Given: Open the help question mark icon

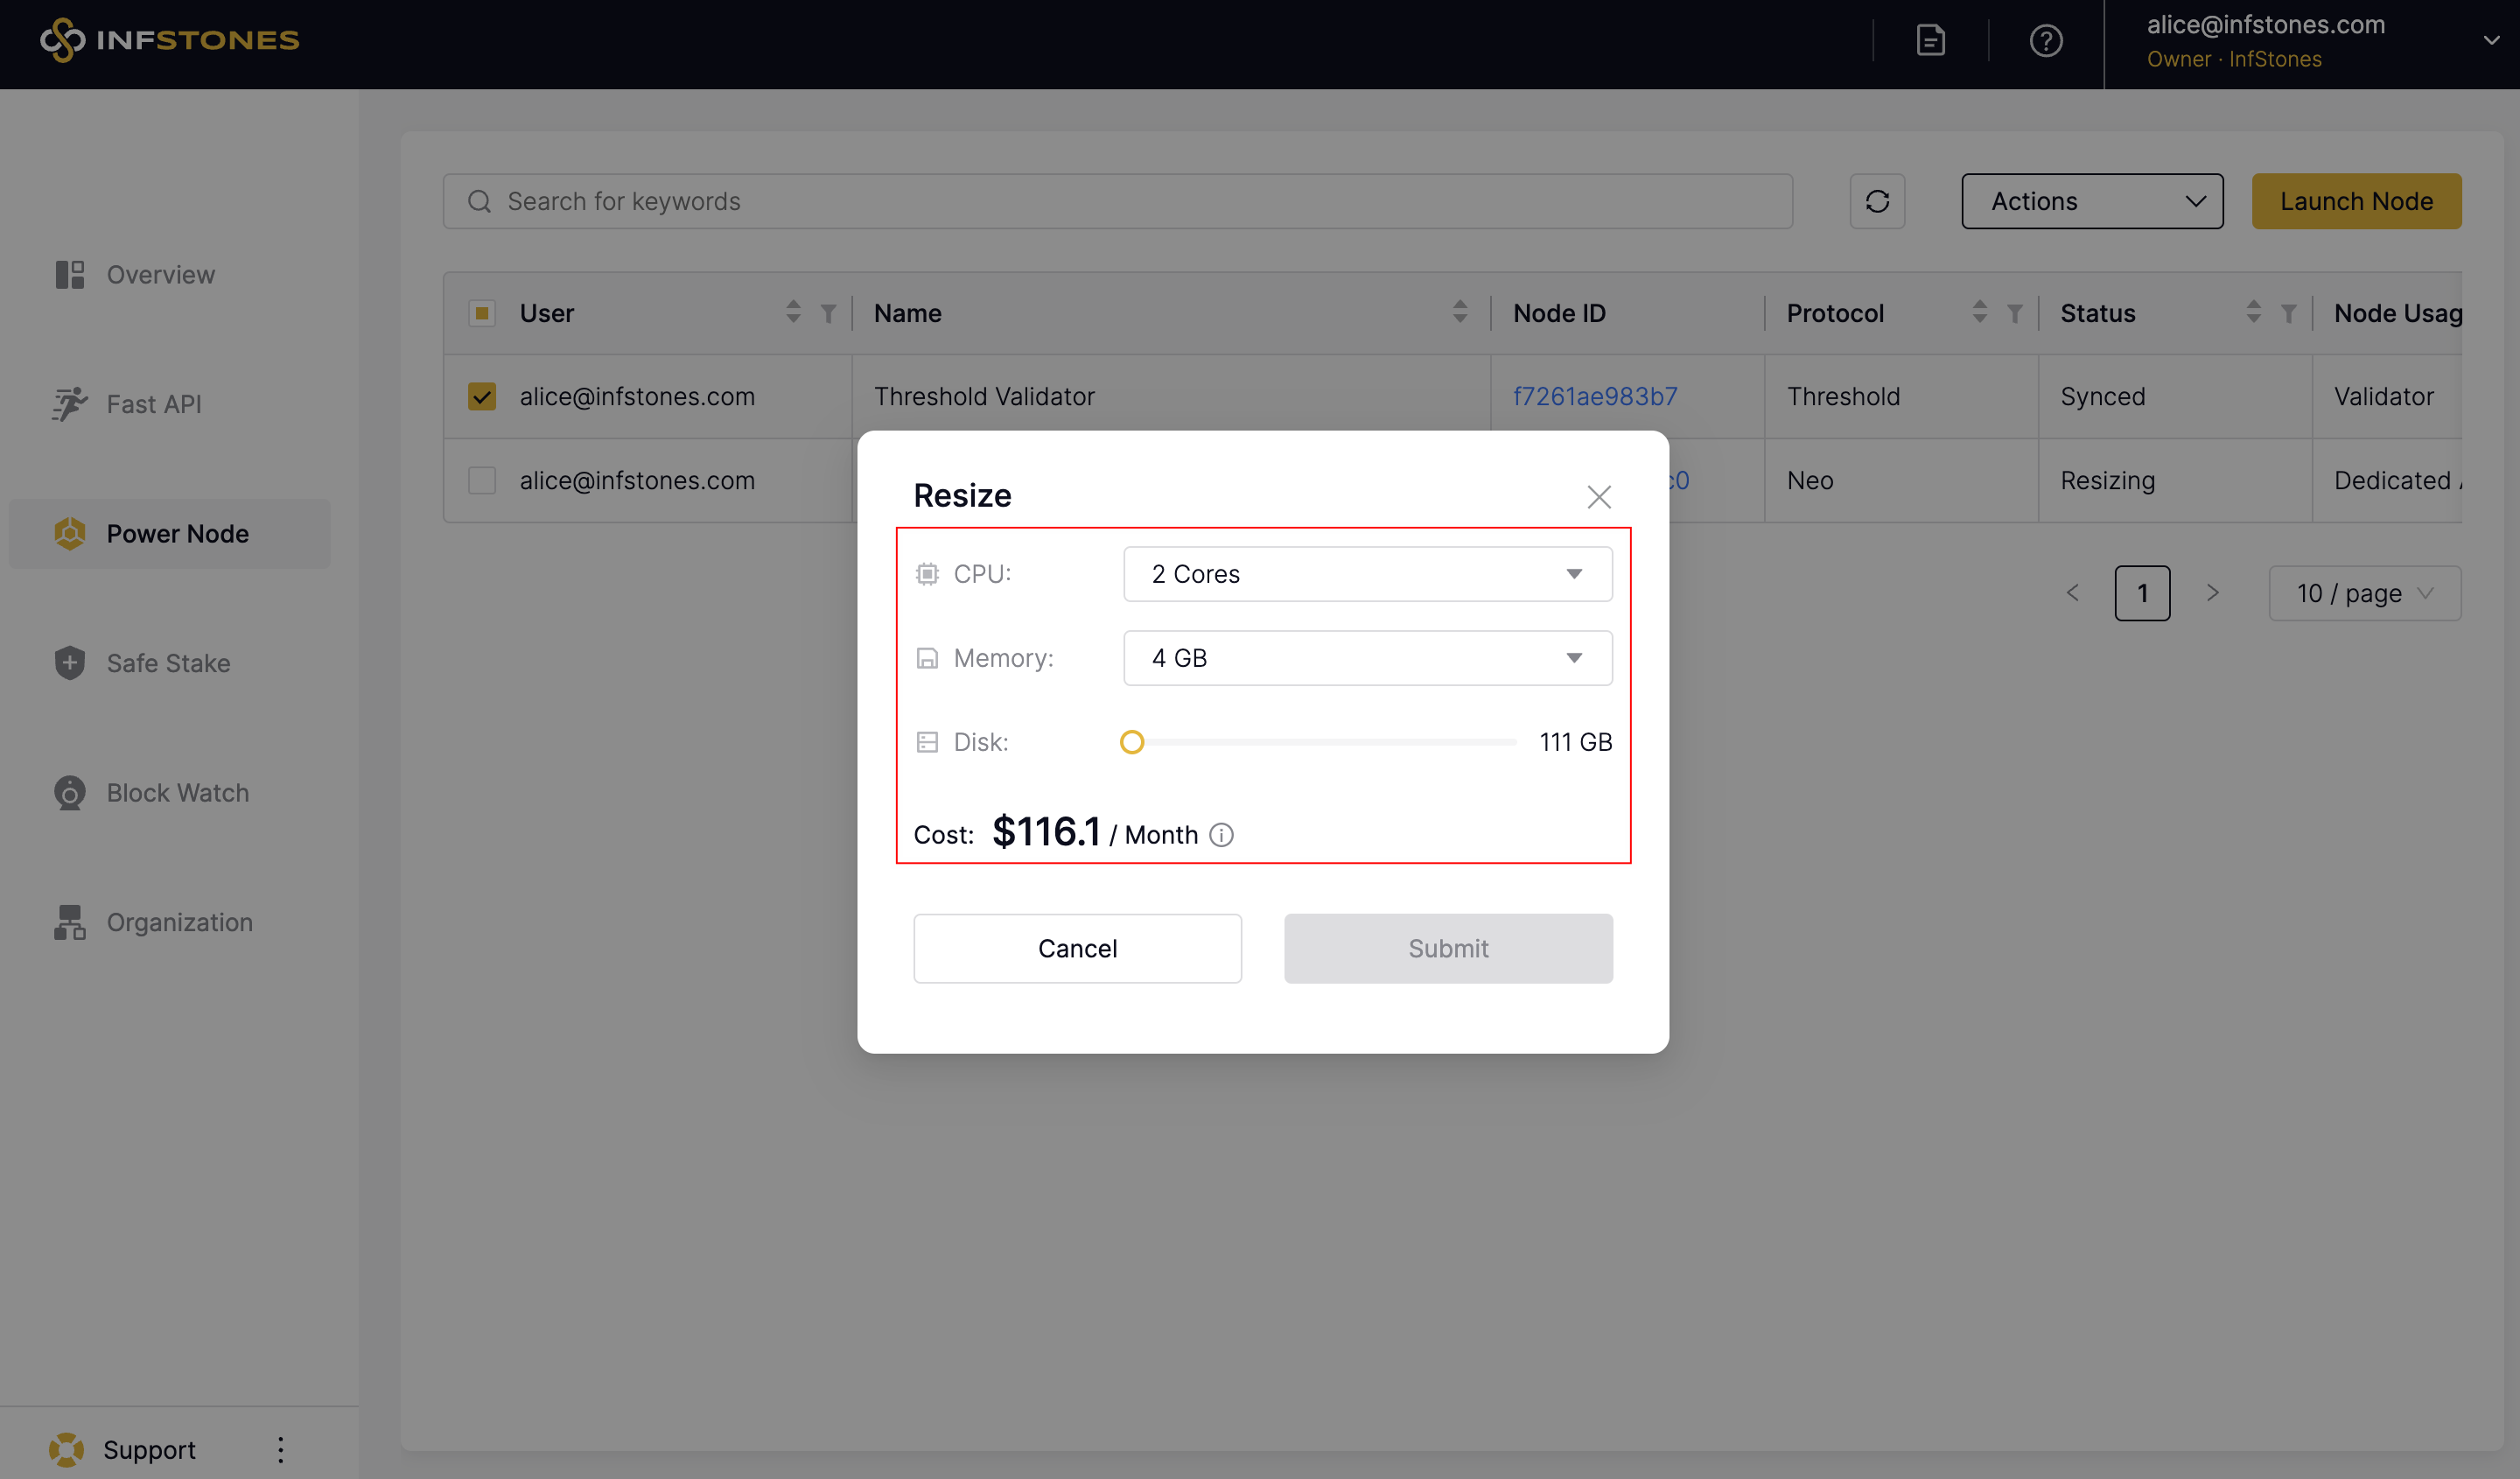Looking at the screenshot, I should [2045, 41].
